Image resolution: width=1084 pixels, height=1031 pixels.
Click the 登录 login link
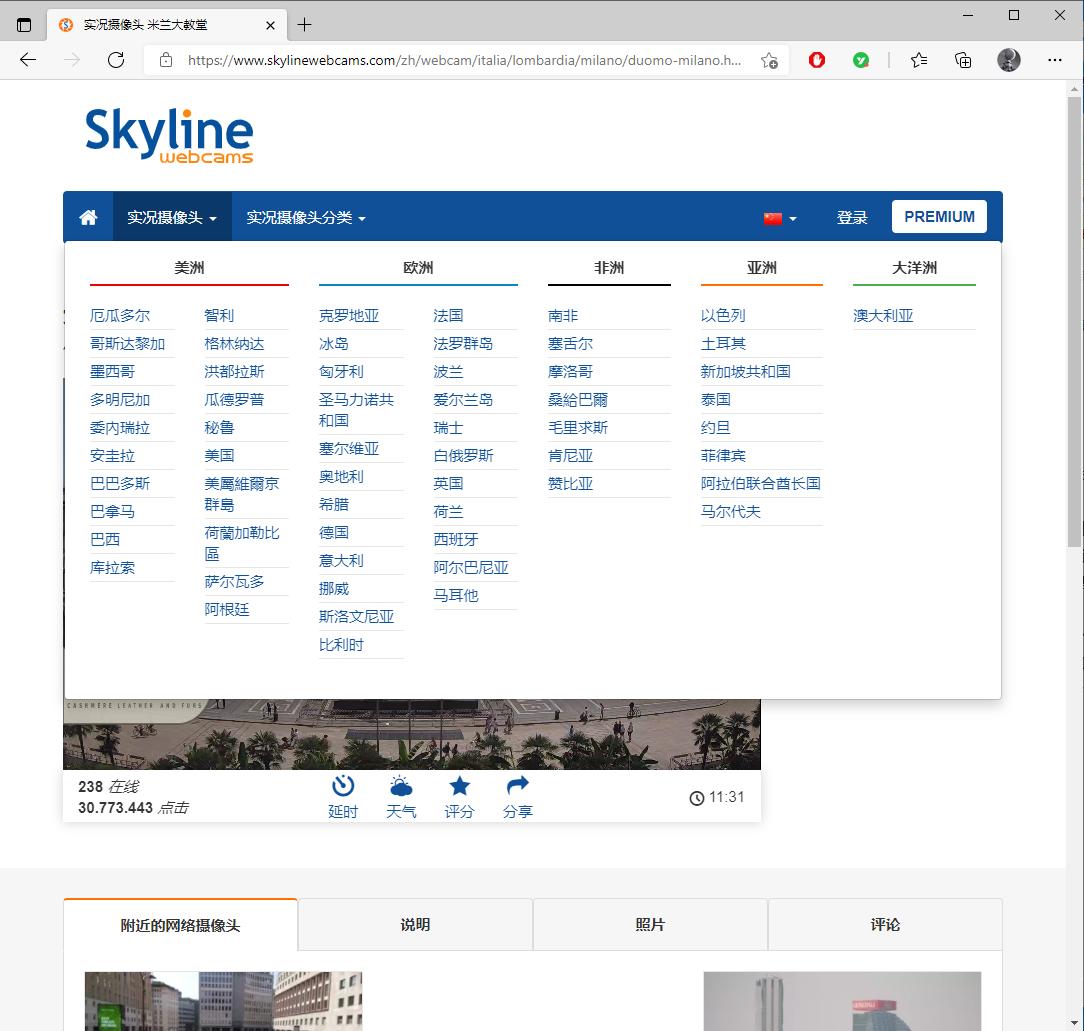(x=853, y=217)
